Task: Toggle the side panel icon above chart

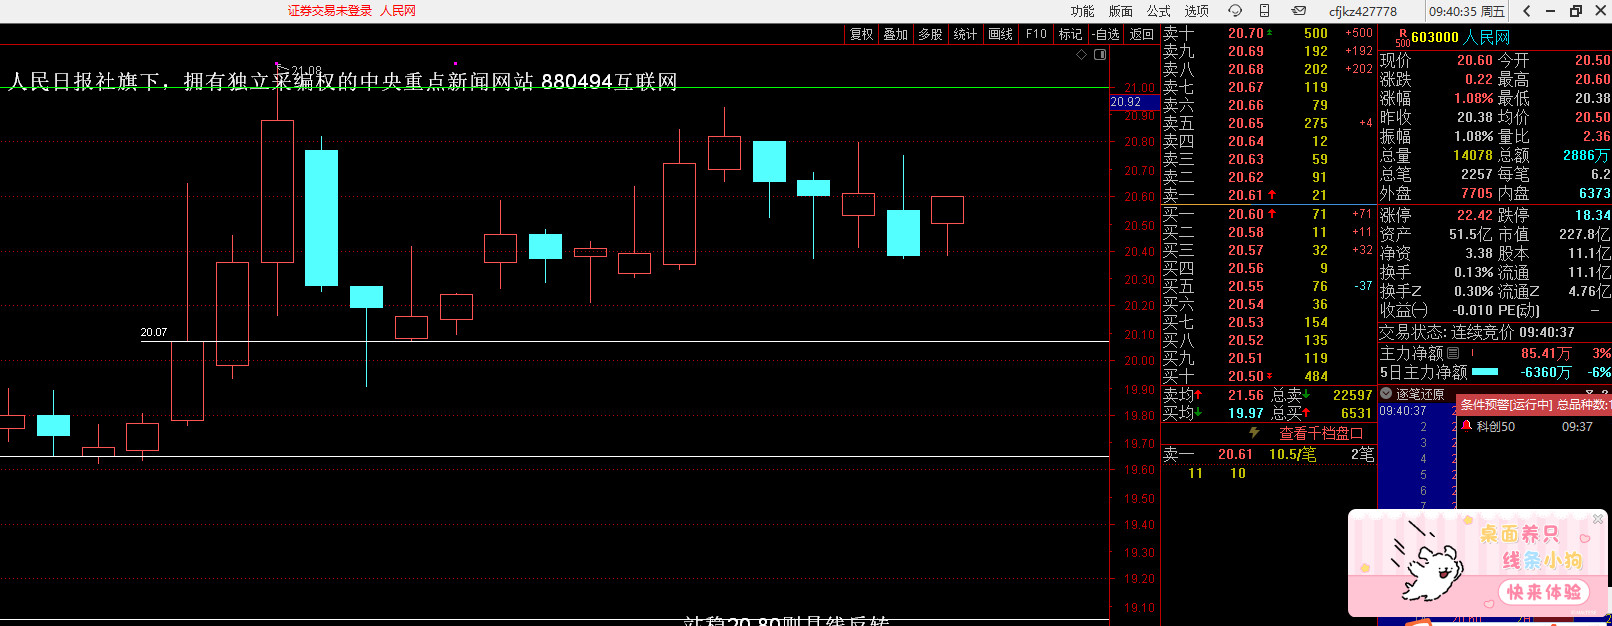Action: click(1100, 55)
